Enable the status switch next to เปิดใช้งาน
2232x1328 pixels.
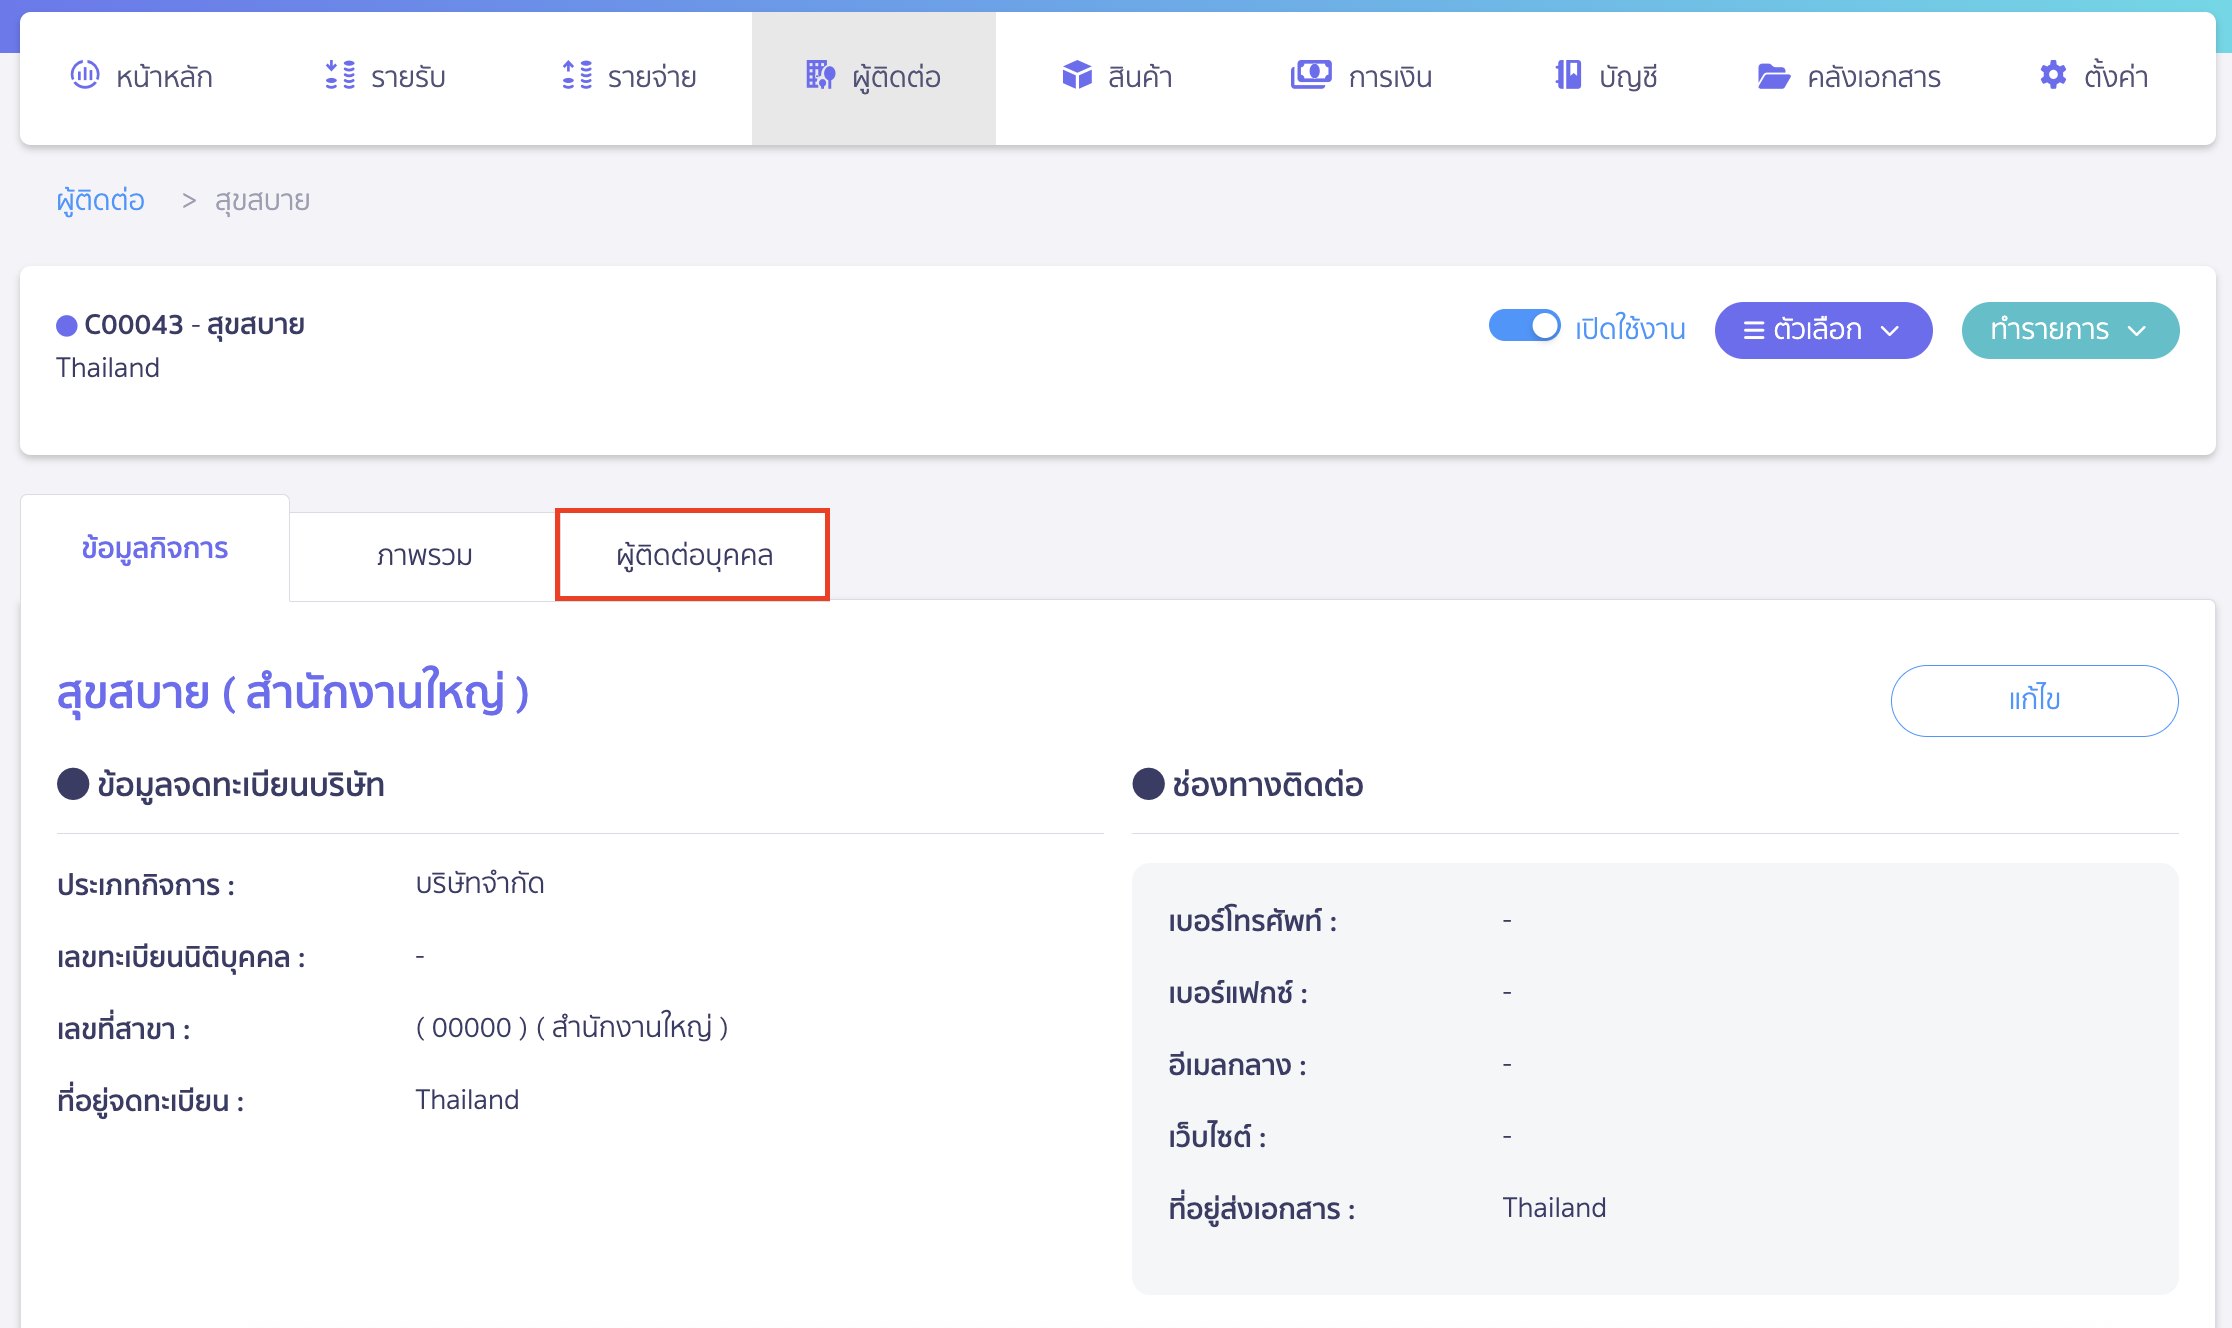1524,326
